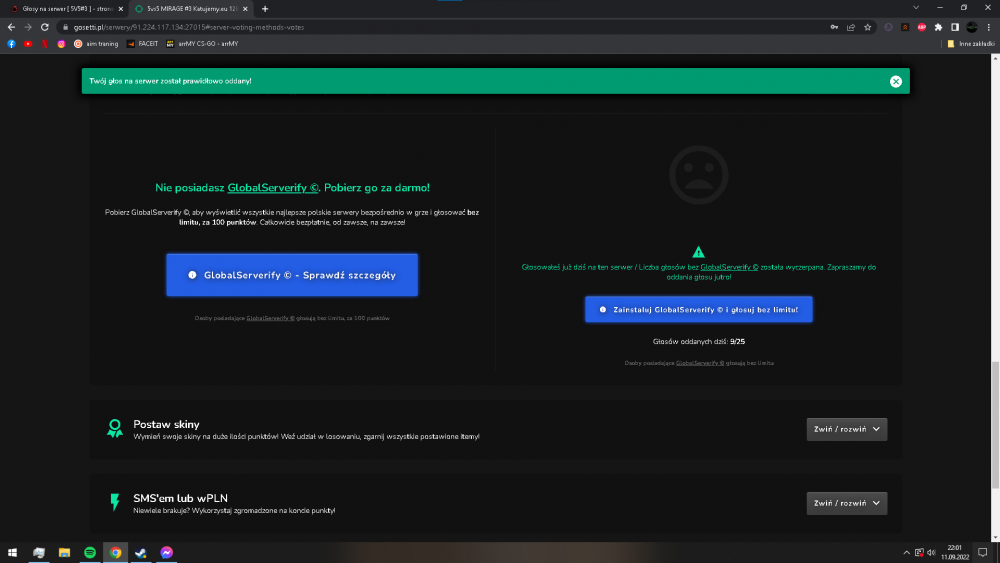
Task: Click GlobalServerify - Sprawdź szczegóły button
Action: pos(292,275)
